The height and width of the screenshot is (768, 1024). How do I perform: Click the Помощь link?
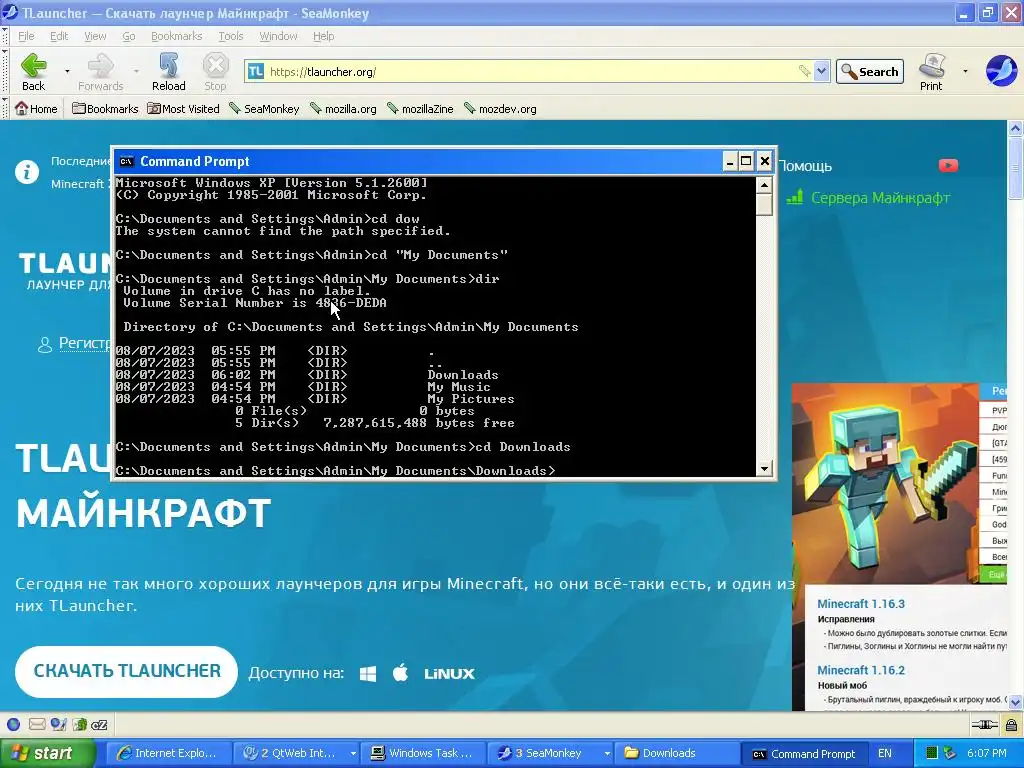click(x=805, y=166)
